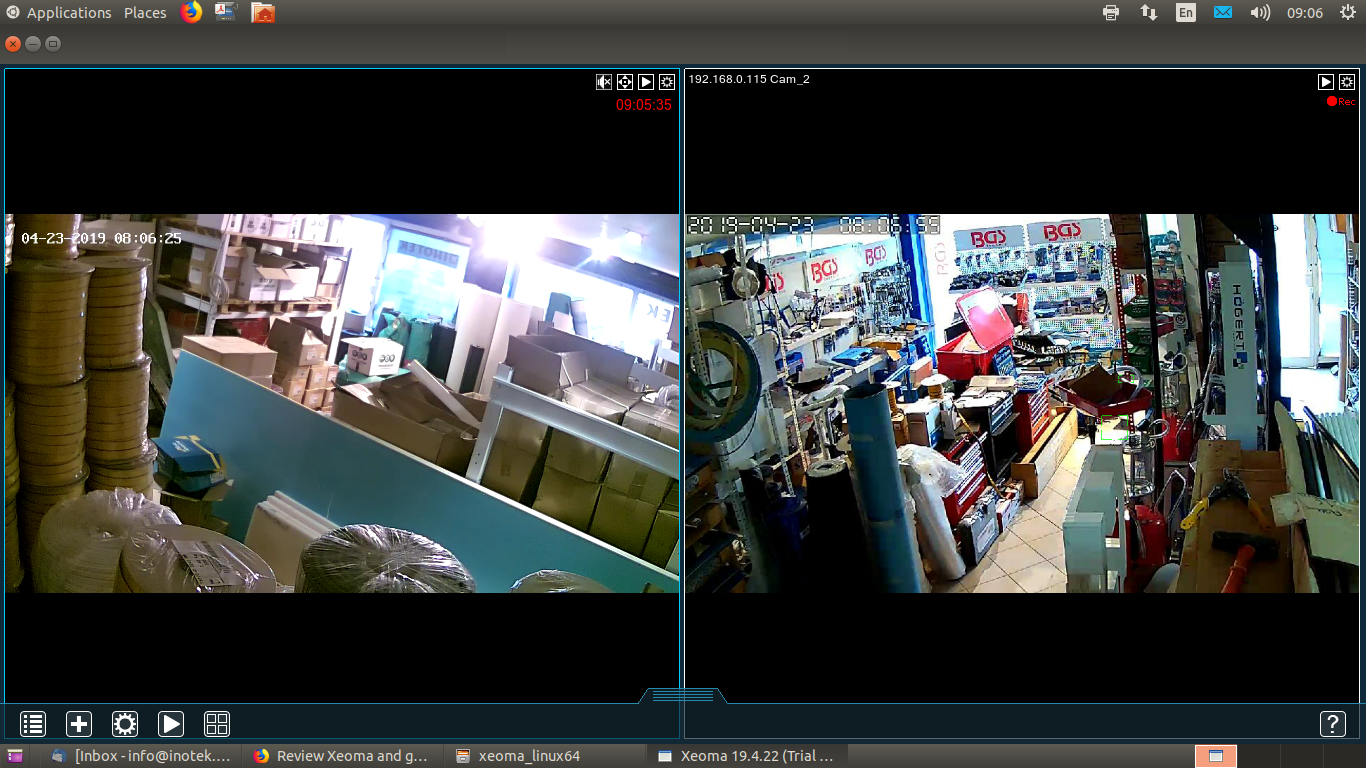This screenshot has height=768, width=1366.
Task: Open the printer indicator in the tray
Action: click(x=1110, y=13)
